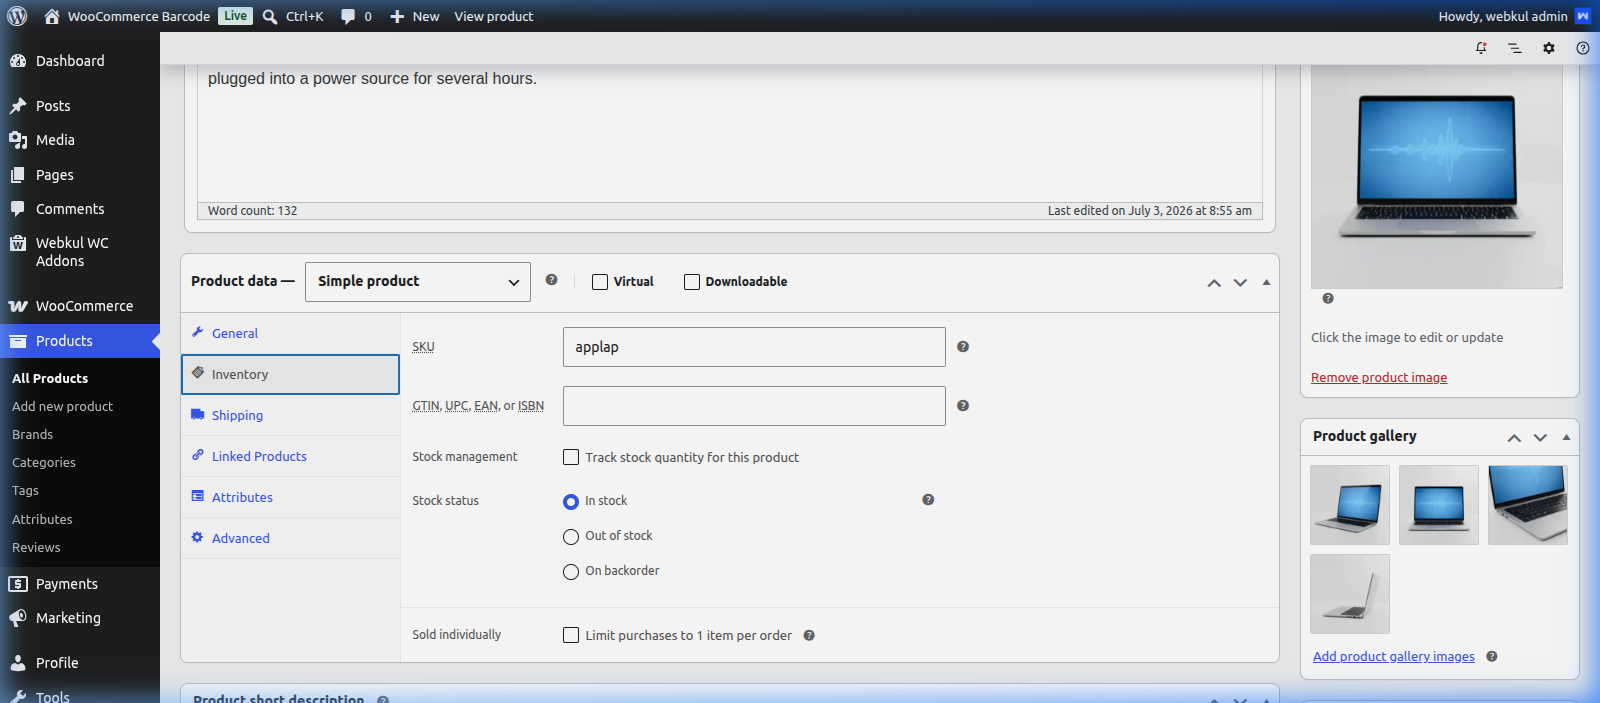
Task: Collapse the Product data panel
Action: [1266, 283]
